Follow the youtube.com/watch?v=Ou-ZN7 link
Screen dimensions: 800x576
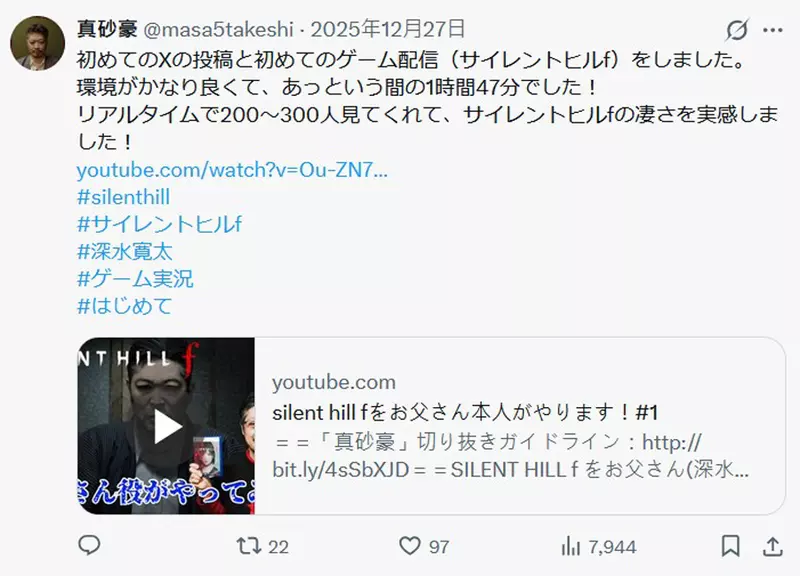[x=232, y=169]
